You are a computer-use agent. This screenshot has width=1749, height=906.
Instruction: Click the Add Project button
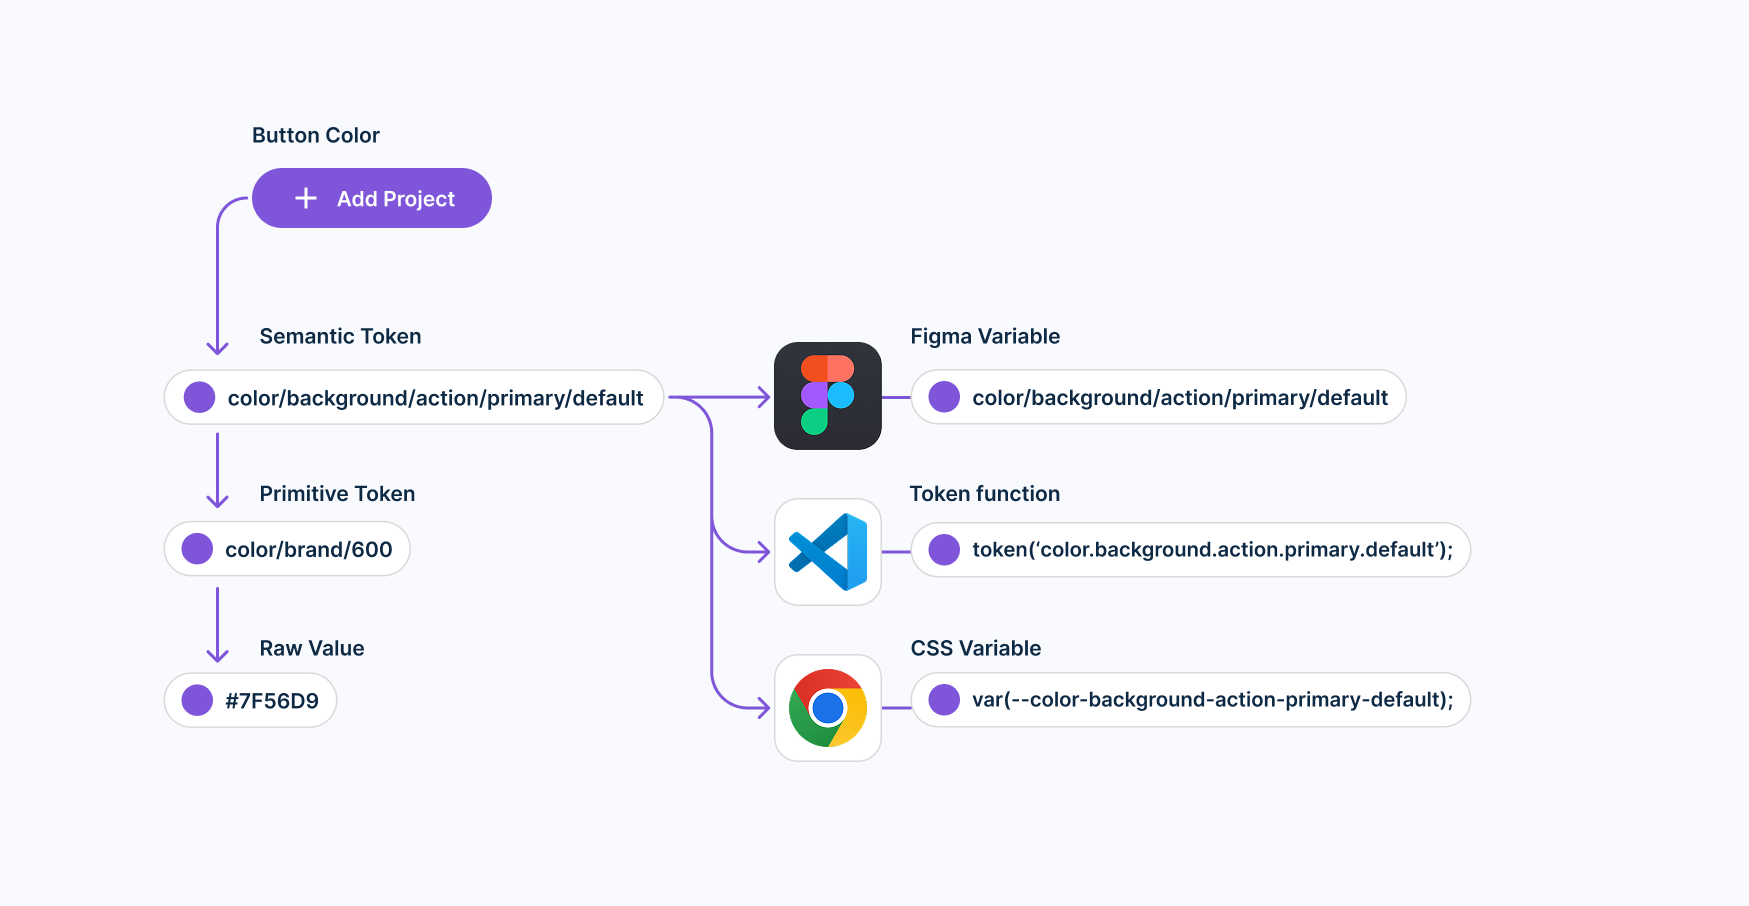[x=371, y=198]
